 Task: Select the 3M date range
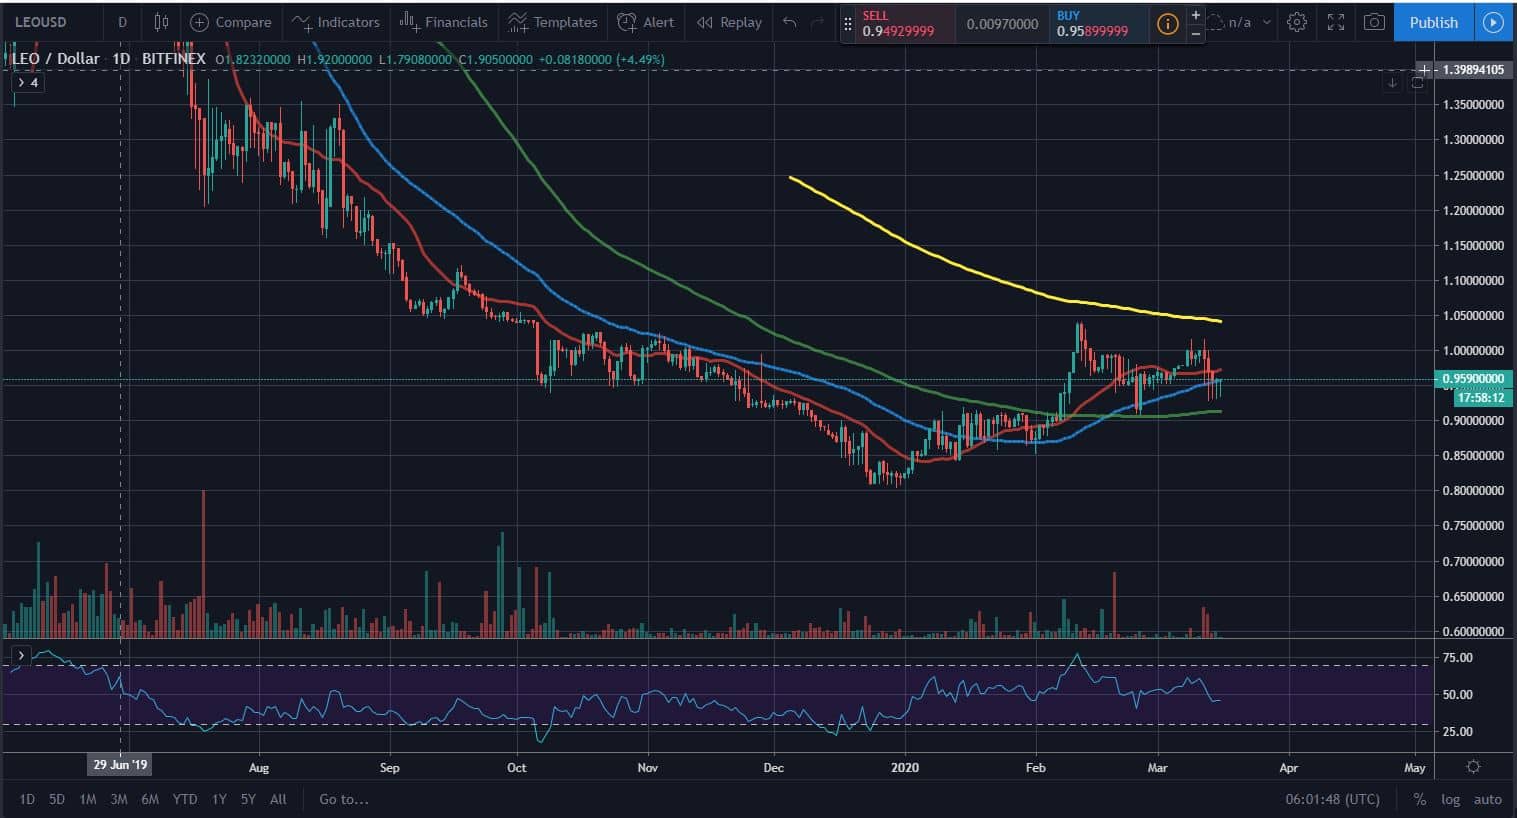pos(119,799)
